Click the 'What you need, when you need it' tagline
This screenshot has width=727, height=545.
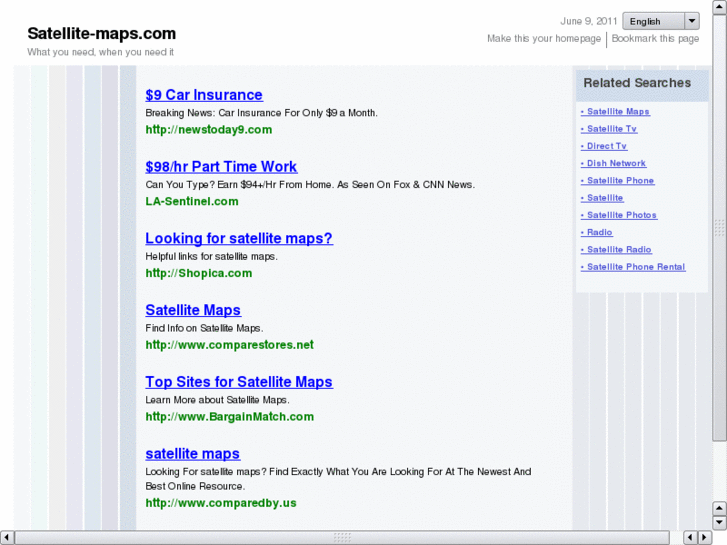click(x=101, y=52)
